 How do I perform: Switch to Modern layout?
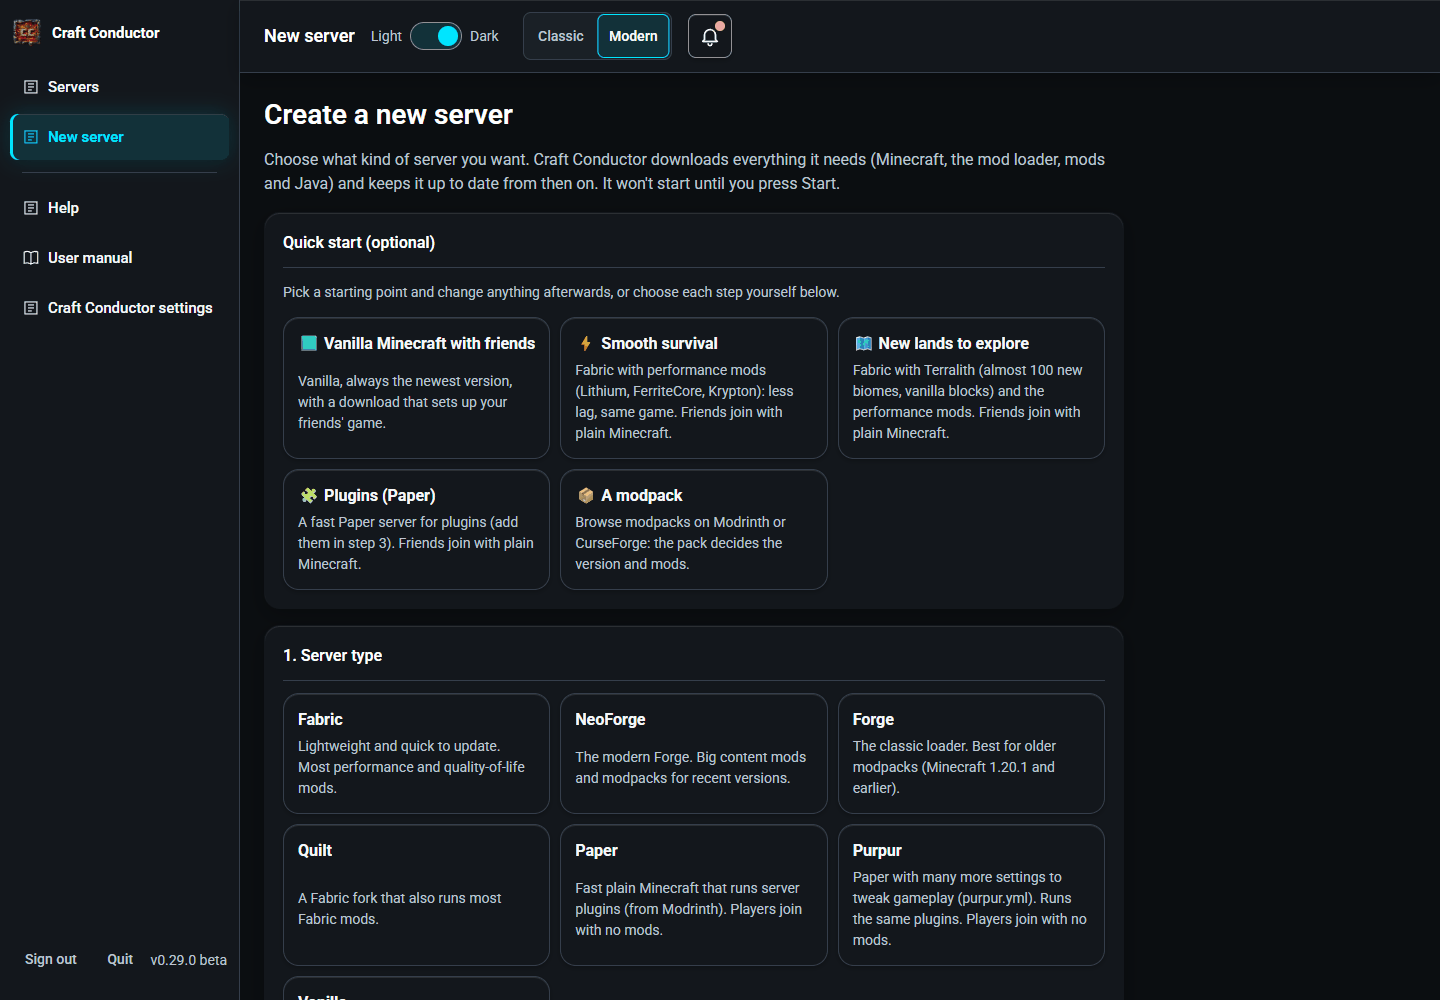point(634,36)
